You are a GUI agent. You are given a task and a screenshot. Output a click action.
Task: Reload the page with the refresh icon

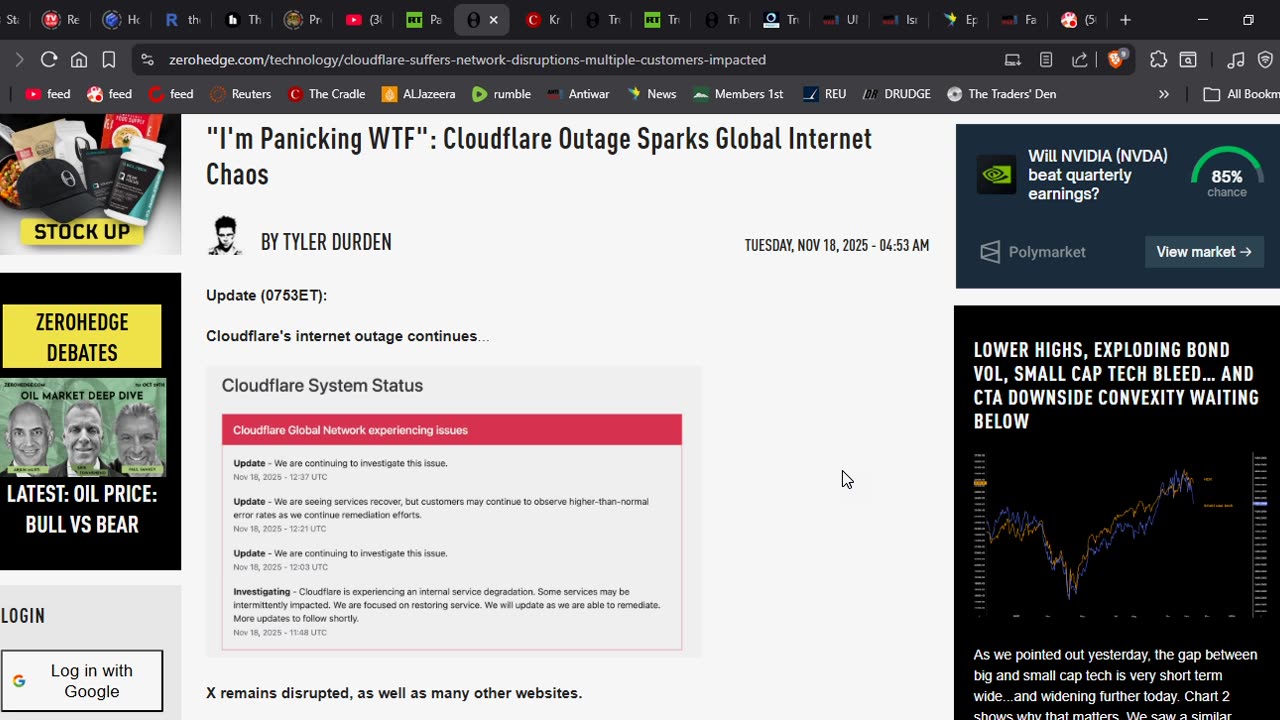click(x=49, y=59)
